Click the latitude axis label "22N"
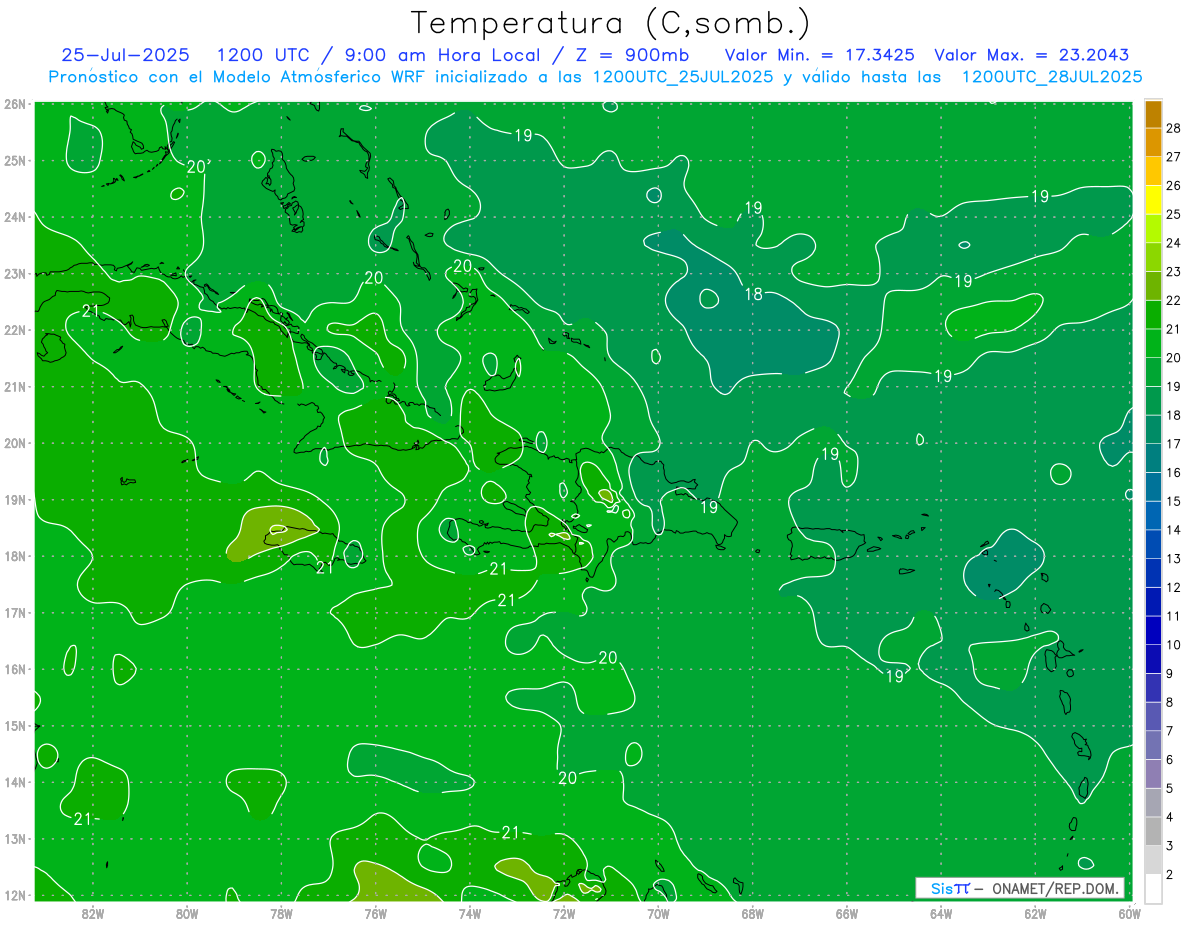This screenshot has width=1200, height=927. tap(14, 330)
